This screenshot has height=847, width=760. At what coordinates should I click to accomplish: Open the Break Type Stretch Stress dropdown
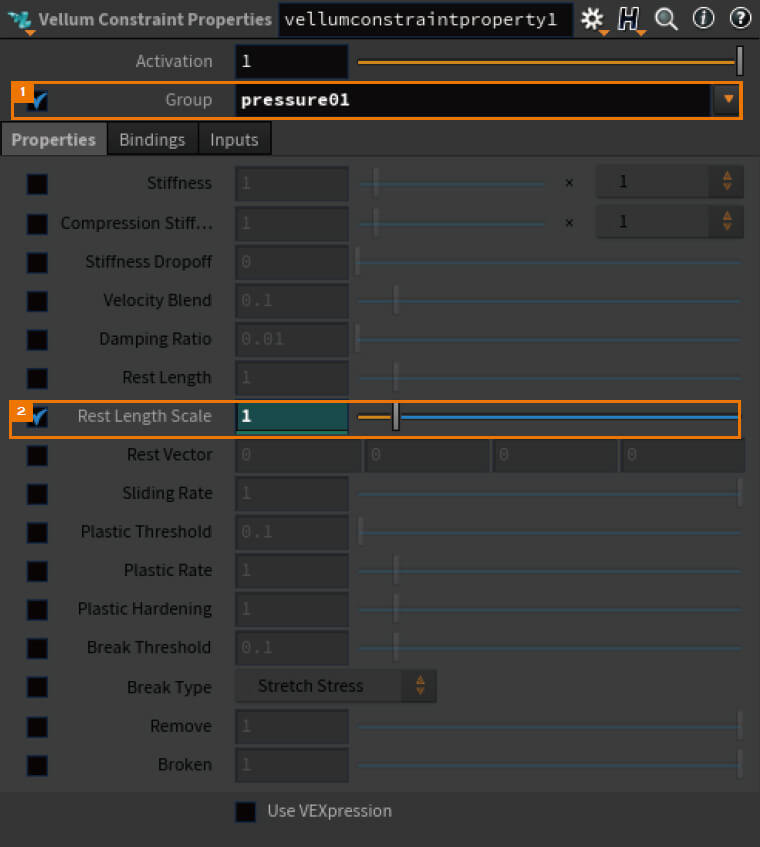[335, 686]
